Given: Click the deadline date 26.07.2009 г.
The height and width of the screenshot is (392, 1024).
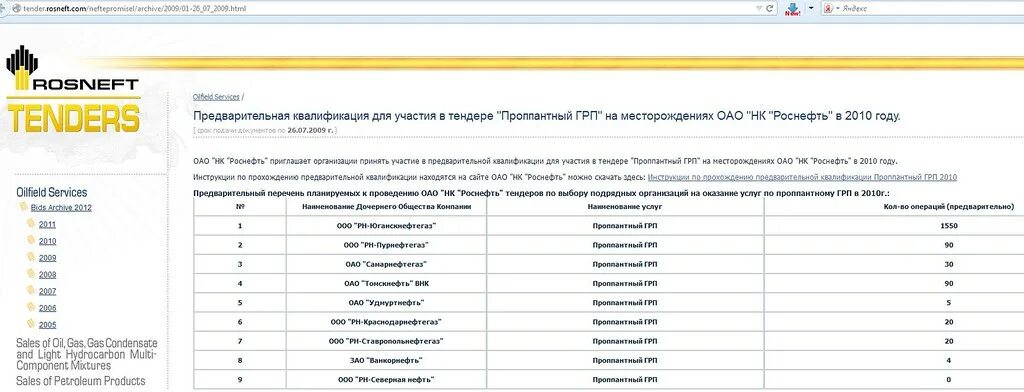Looking at the screenshot, I should [x=310, y=130].
